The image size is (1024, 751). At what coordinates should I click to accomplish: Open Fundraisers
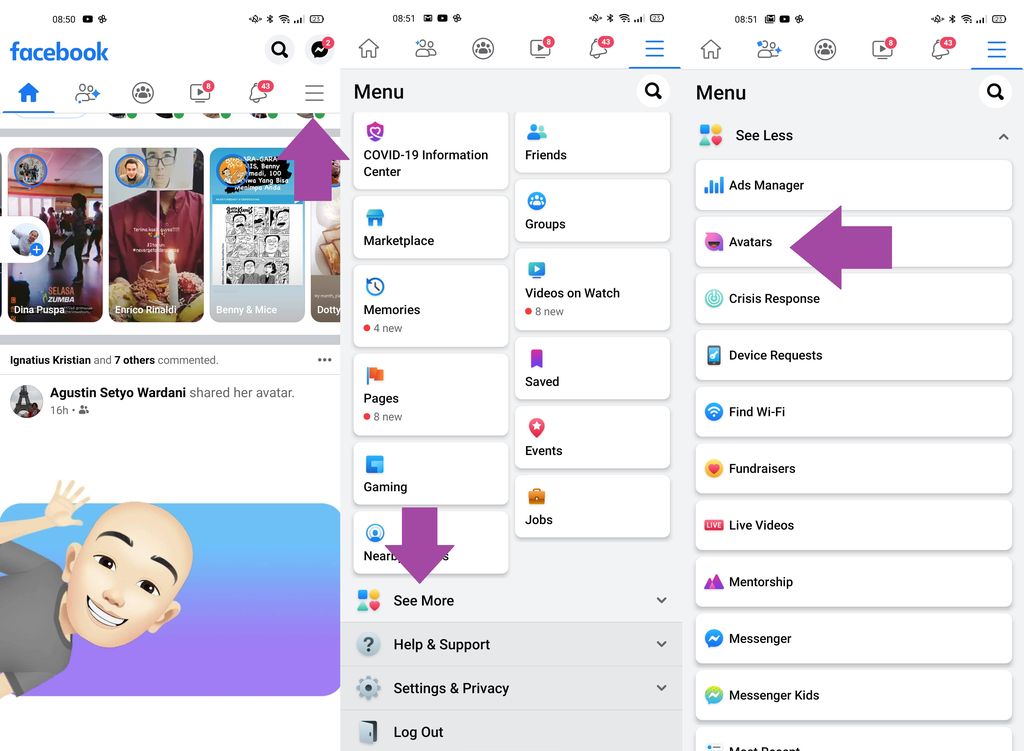tap(854, 468)
